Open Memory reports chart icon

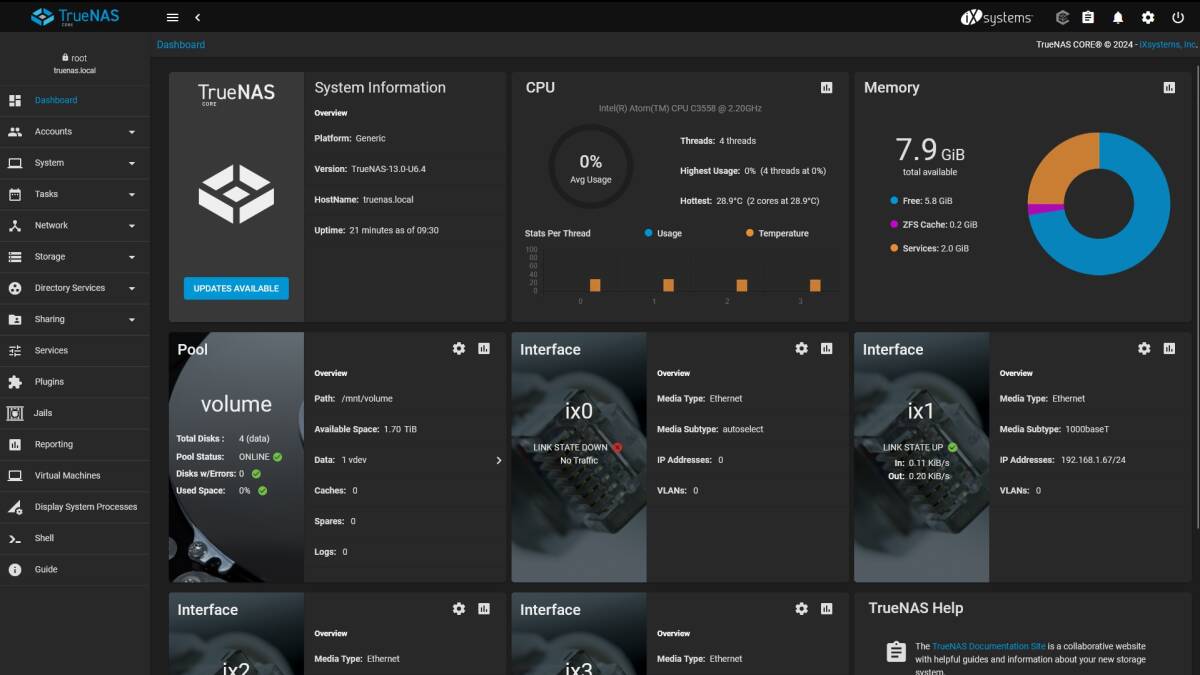1169,88
